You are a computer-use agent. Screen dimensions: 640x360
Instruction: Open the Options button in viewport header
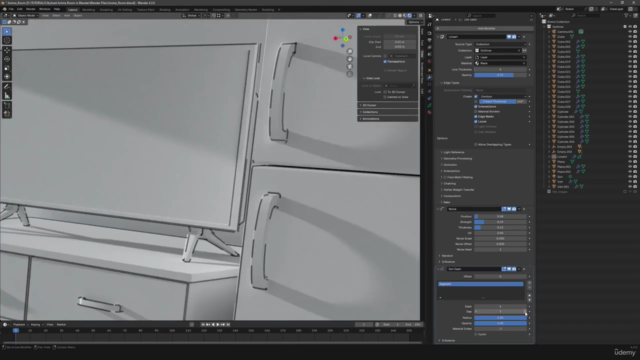click(414, 22)
